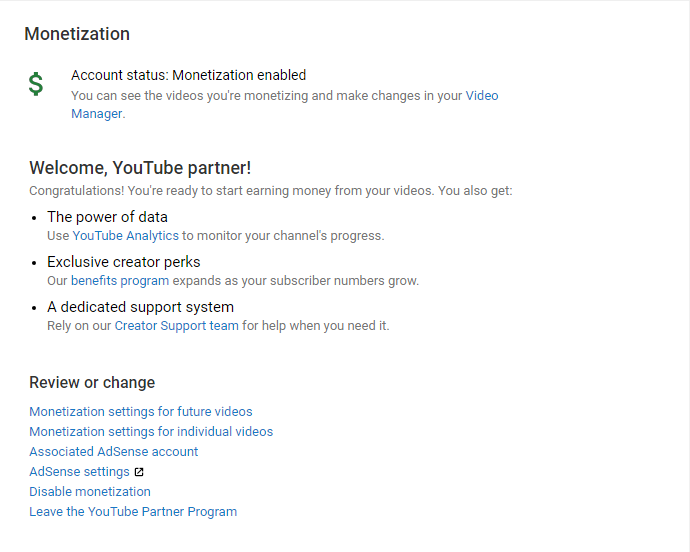The width and height of the screenshot is (690, 552).
Task: Click the 'Congratulations! You're ready' sentence
Action: (x=271, y=191)
